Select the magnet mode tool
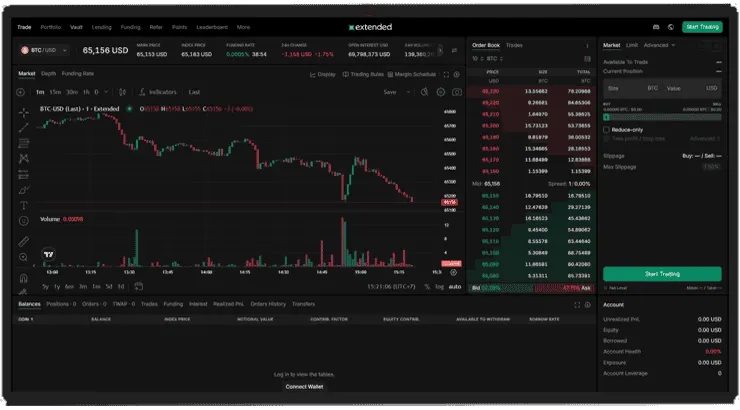This screenshot has height=410, width=740. click(x=24, y=278)
